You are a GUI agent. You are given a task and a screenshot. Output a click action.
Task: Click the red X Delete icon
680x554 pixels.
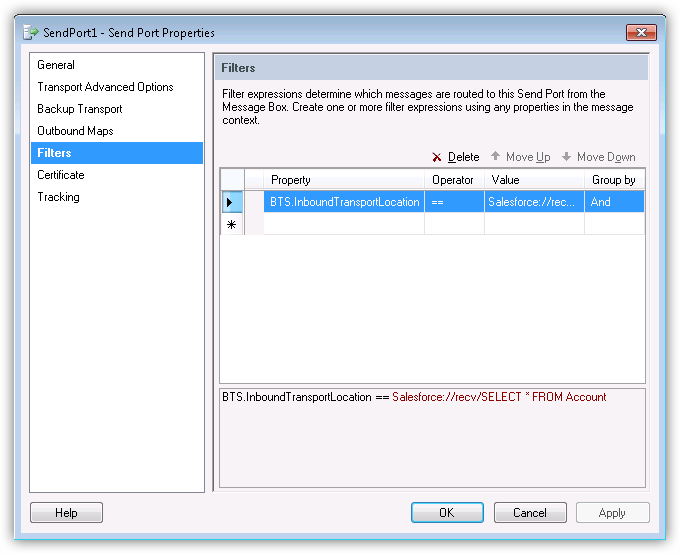click(437, 158)
